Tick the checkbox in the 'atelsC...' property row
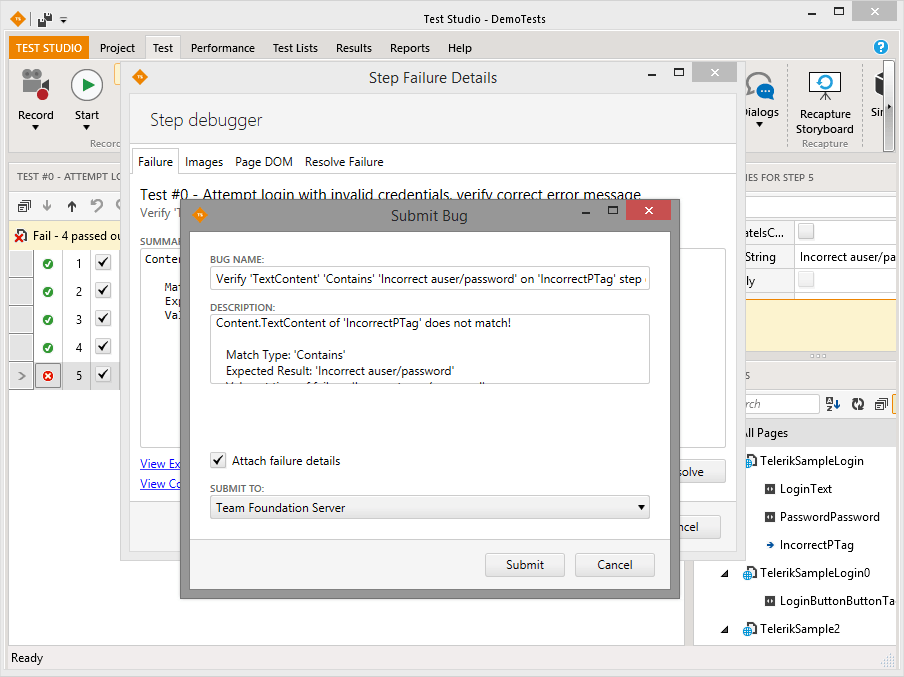 pos(806,232)
